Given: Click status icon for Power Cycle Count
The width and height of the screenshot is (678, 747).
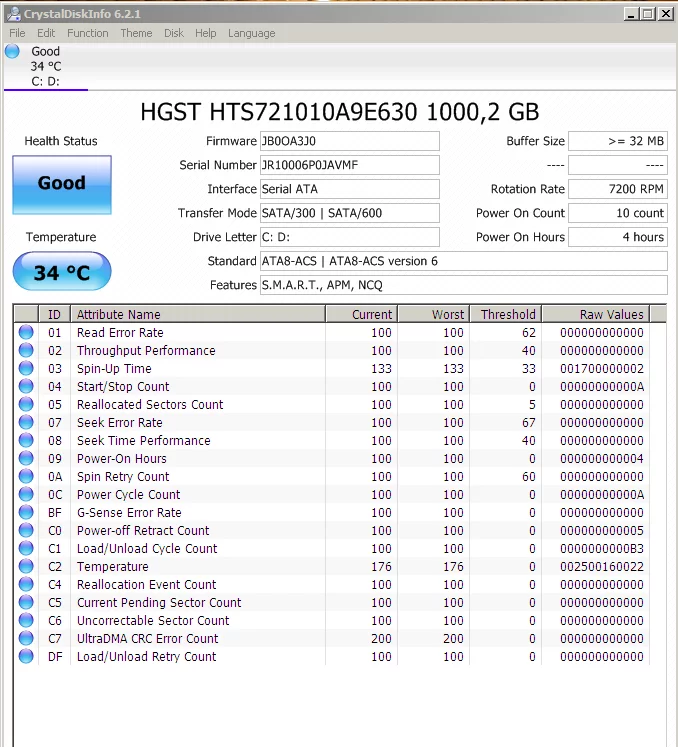Looking at the screenshot, I should 26,494.
